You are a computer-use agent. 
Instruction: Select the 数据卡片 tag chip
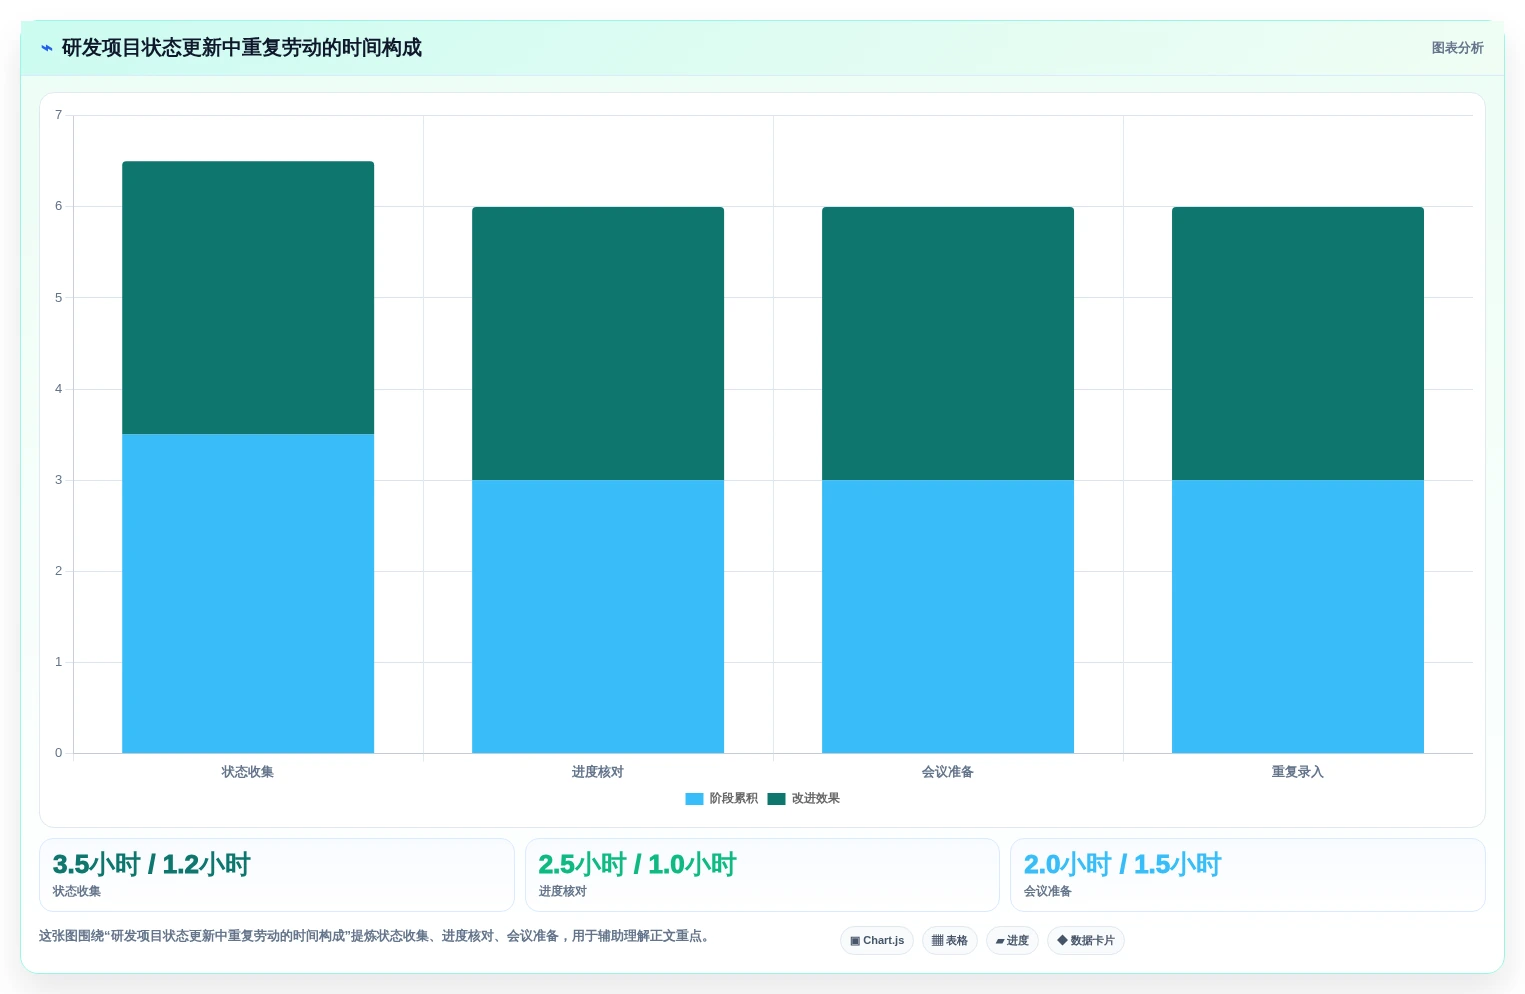tap(1086, 941)
